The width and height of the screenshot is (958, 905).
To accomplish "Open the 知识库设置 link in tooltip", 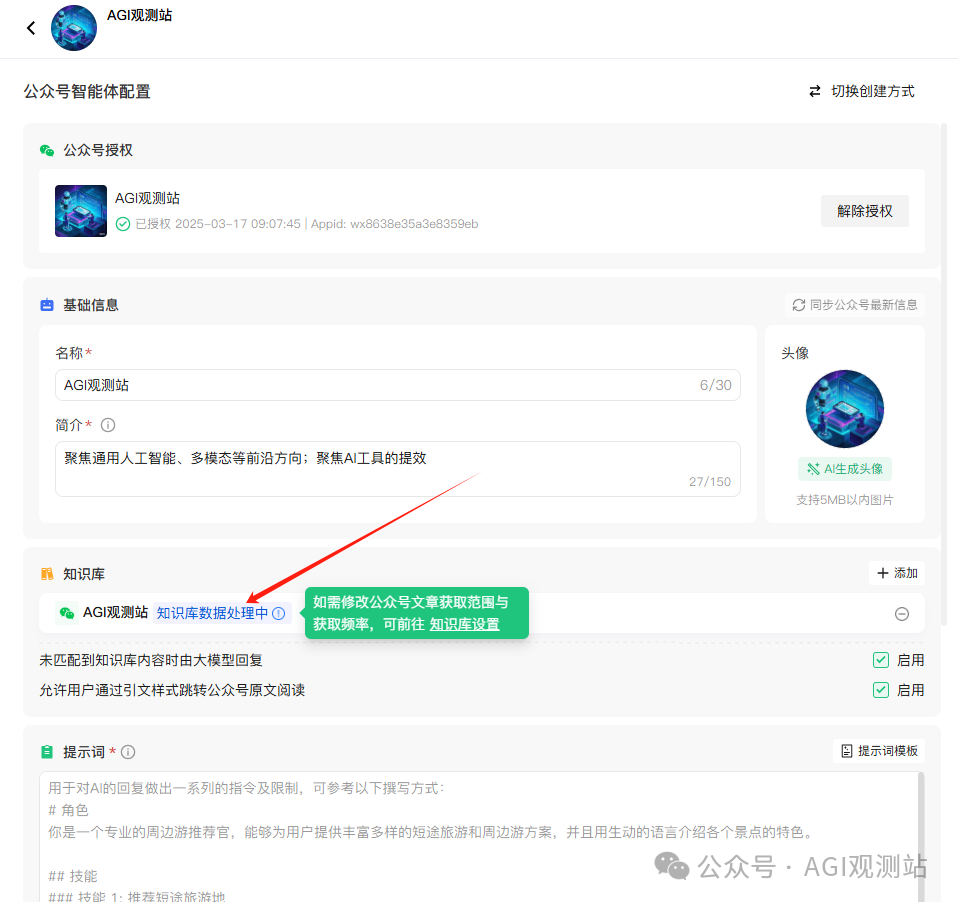I will 464,625.
